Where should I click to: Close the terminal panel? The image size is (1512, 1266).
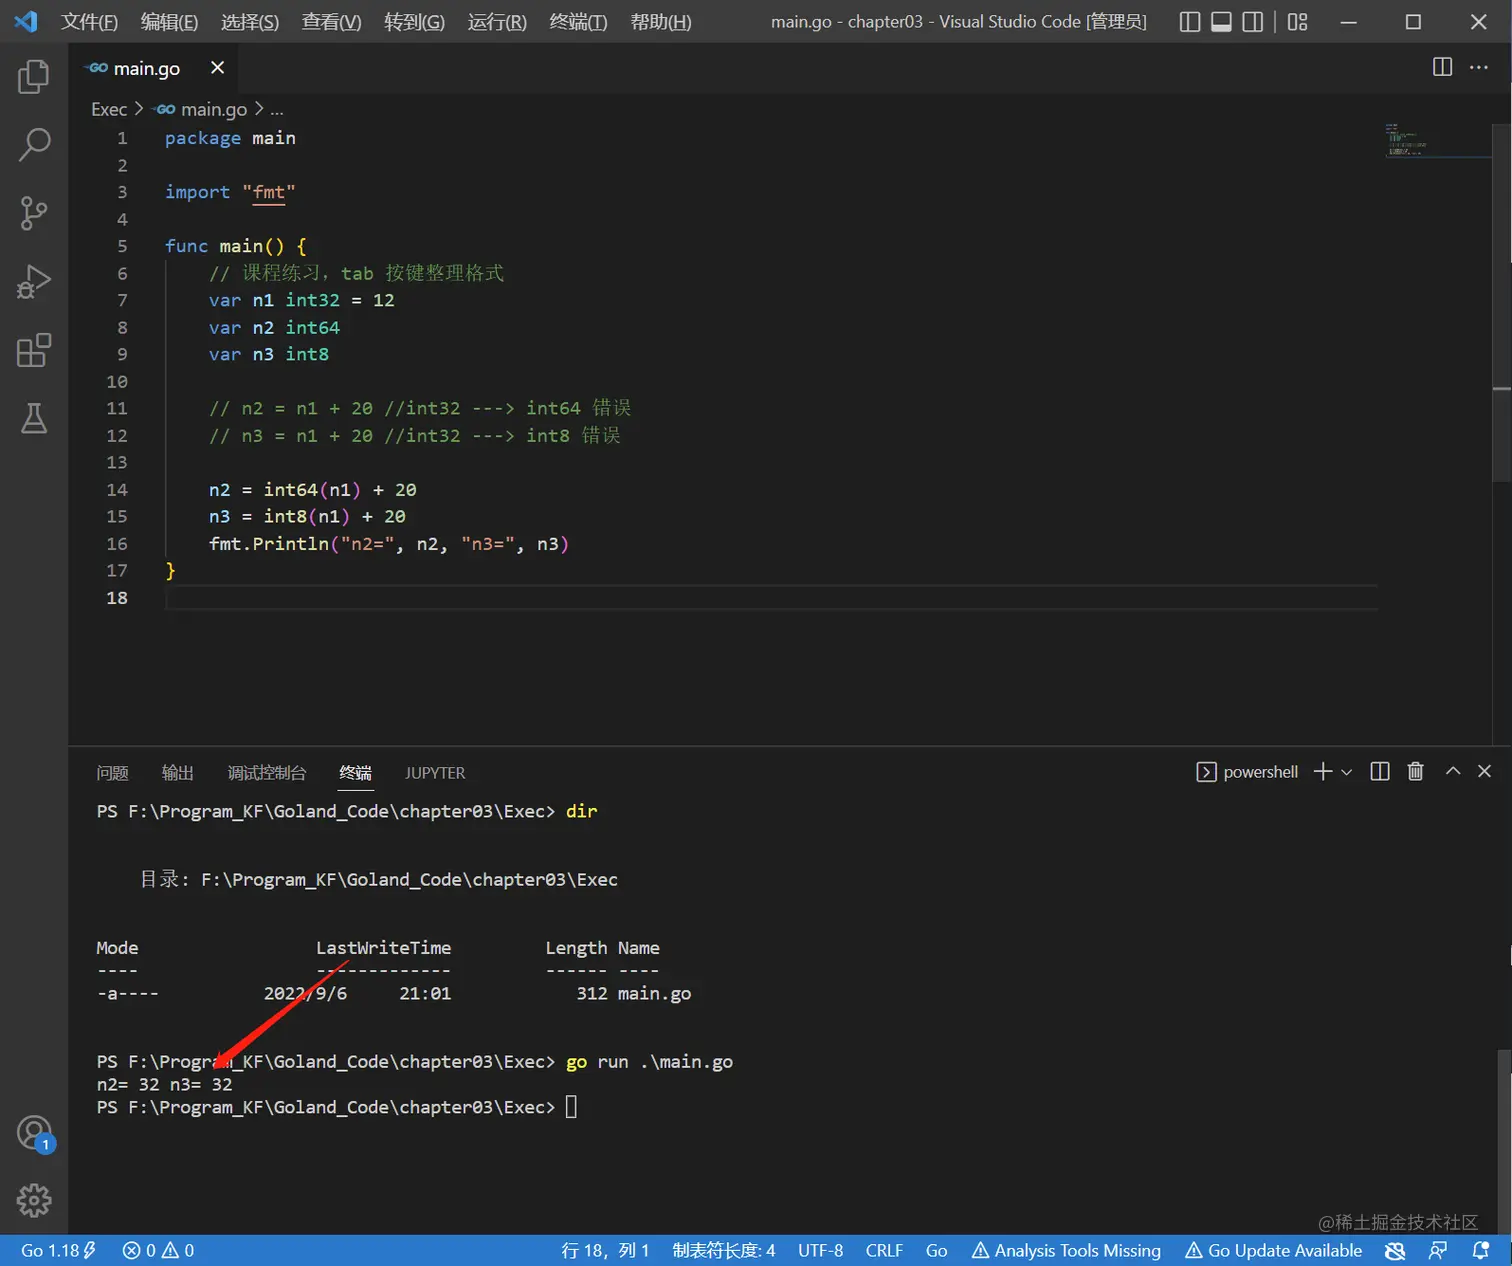tap(1484, 771)
